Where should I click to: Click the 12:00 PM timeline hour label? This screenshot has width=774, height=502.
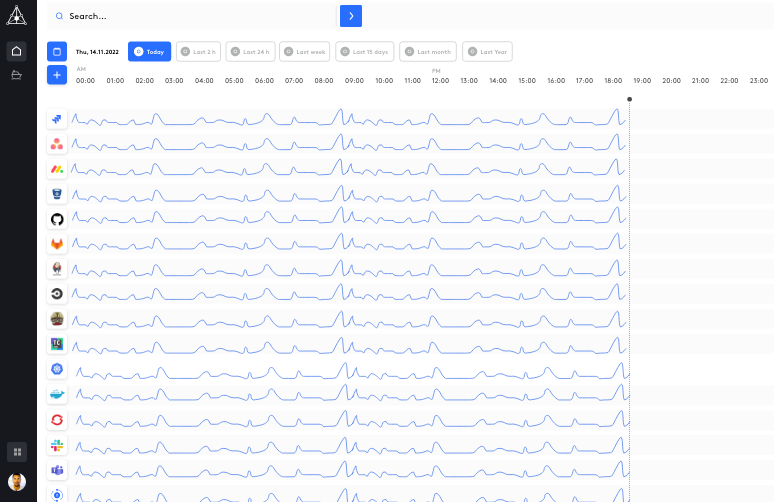click(x=440, y=80)
